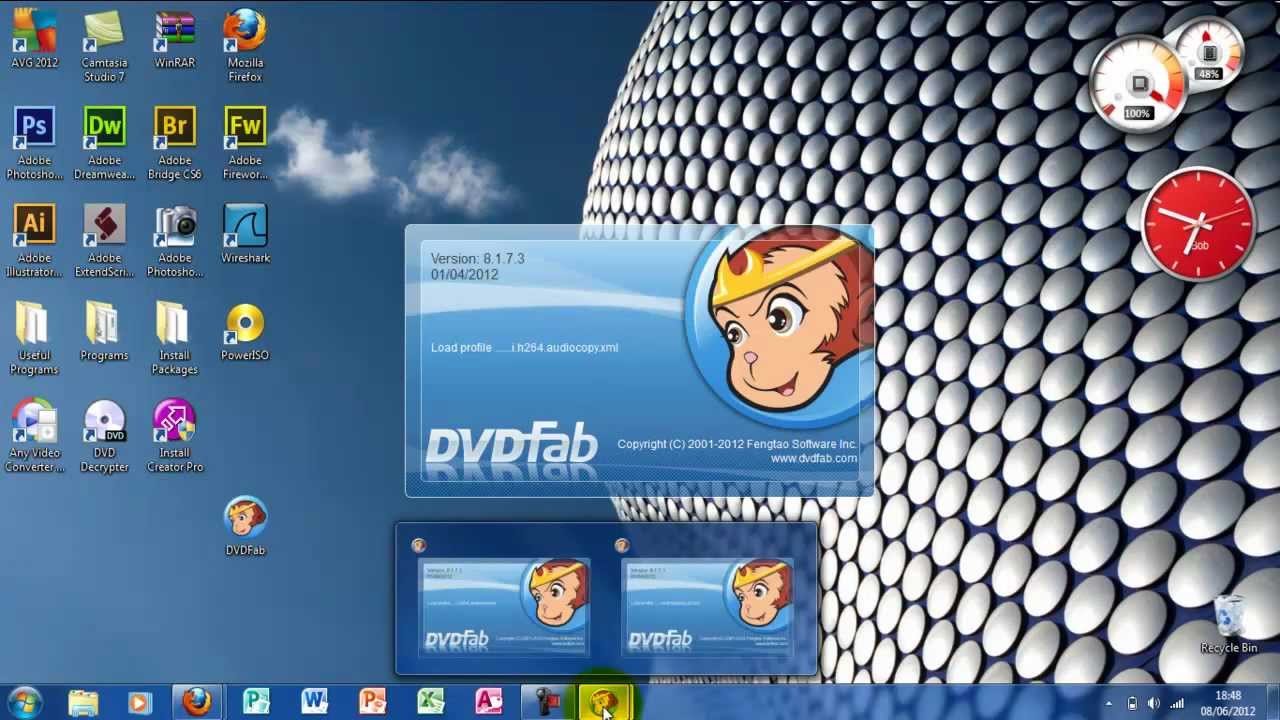Select Adobe Dreamweaver desktop icon
The height and width of the screenshot is (720, 1280).
click(x=104, y=144)
